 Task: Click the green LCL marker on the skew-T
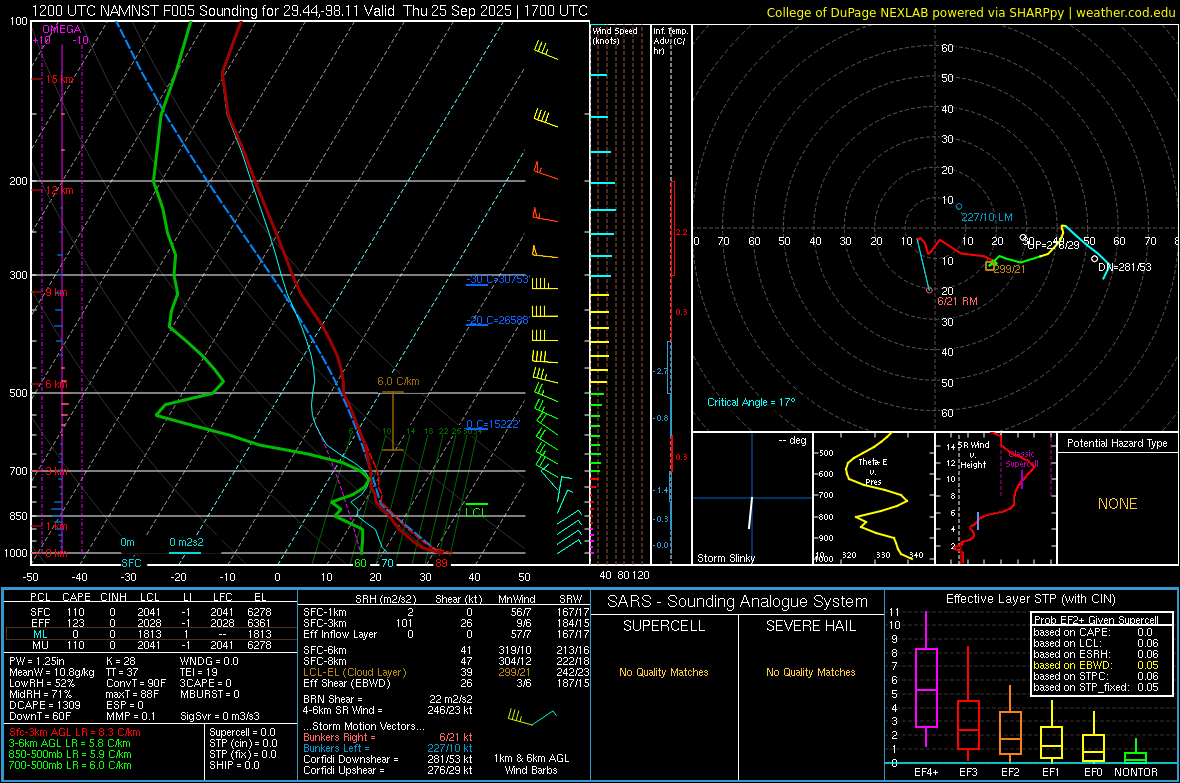[476, 511]
